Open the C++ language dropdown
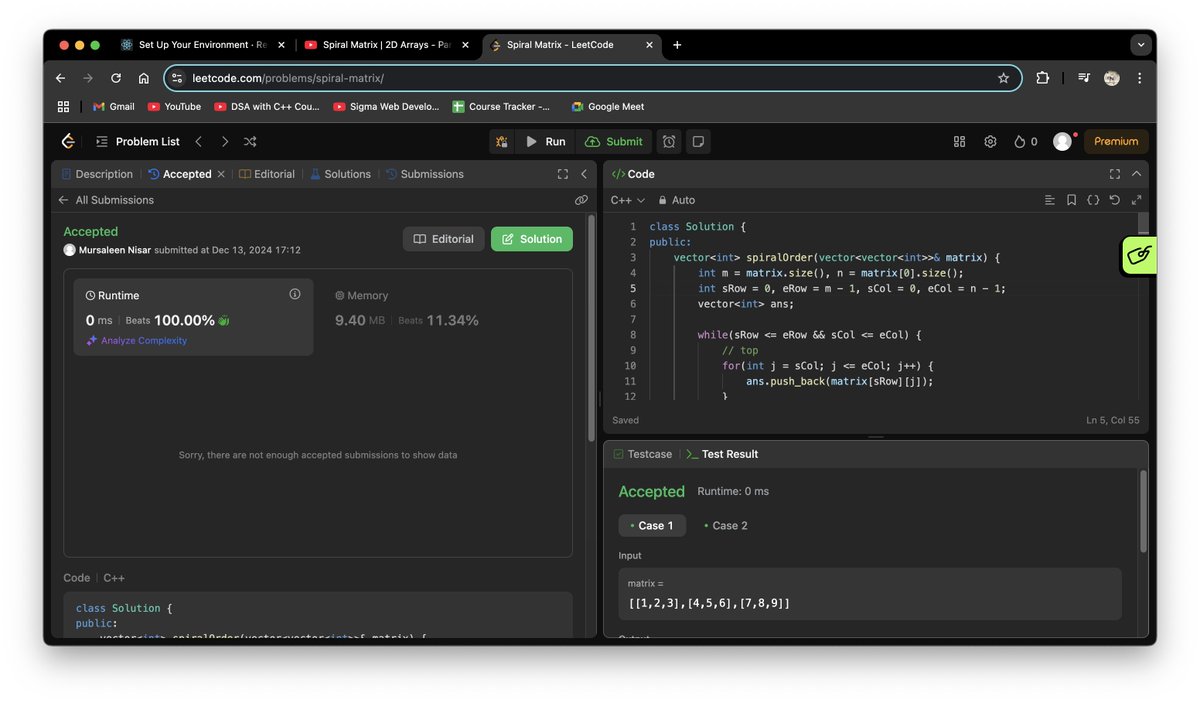 tap(627, 200)
